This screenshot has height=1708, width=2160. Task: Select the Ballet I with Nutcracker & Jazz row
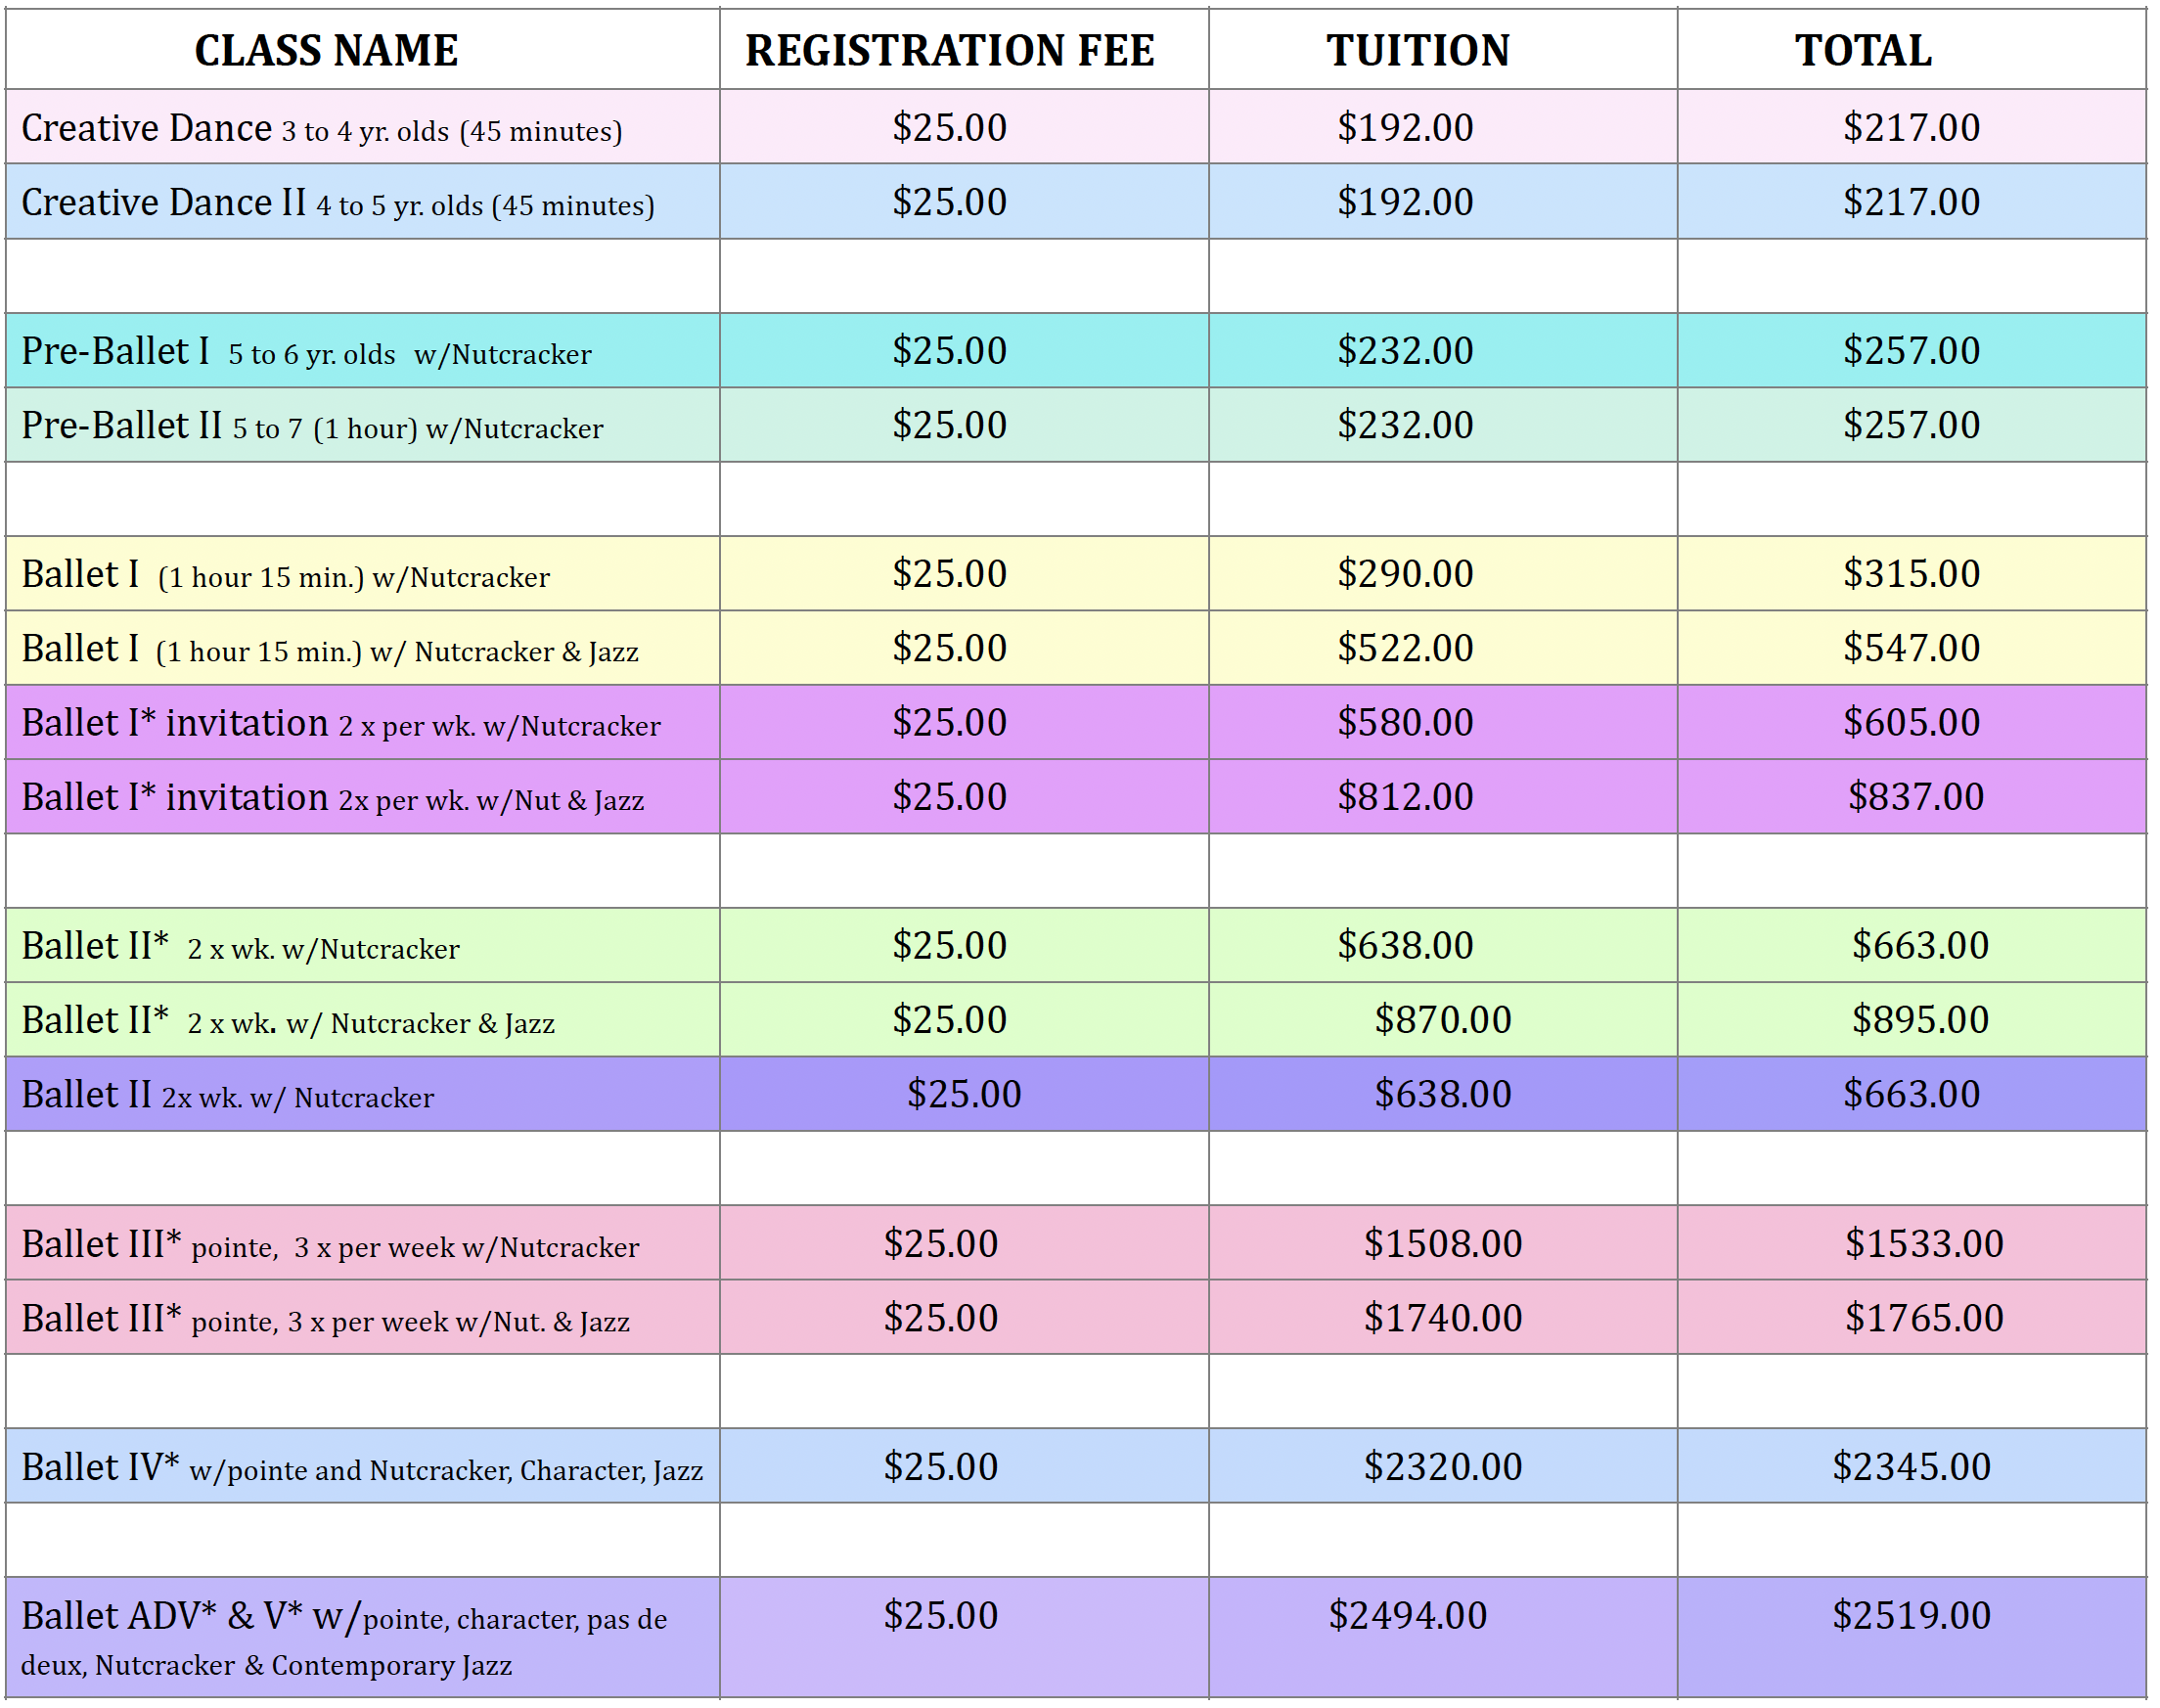point(330,648)
